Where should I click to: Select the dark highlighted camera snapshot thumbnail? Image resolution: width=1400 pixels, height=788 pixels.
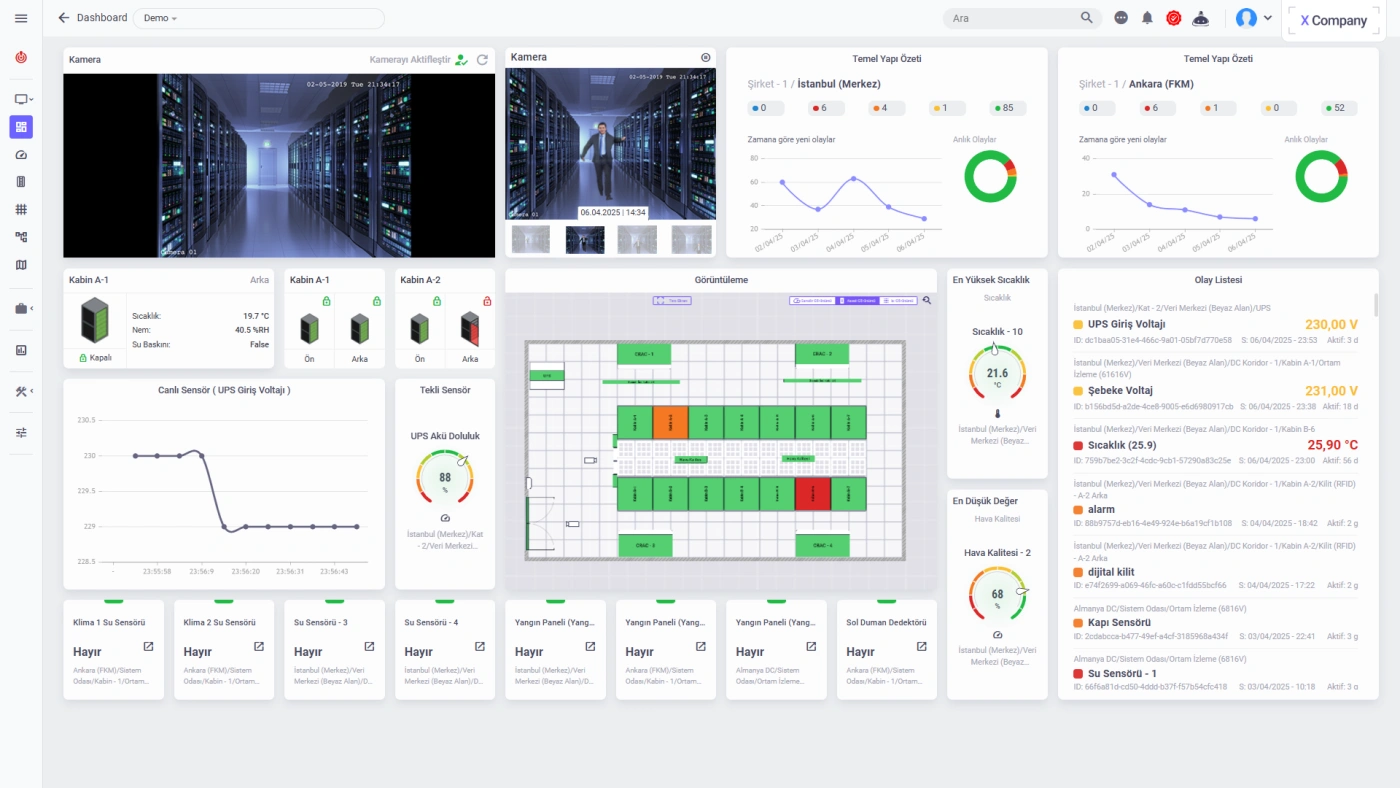[x=585, y=239]
